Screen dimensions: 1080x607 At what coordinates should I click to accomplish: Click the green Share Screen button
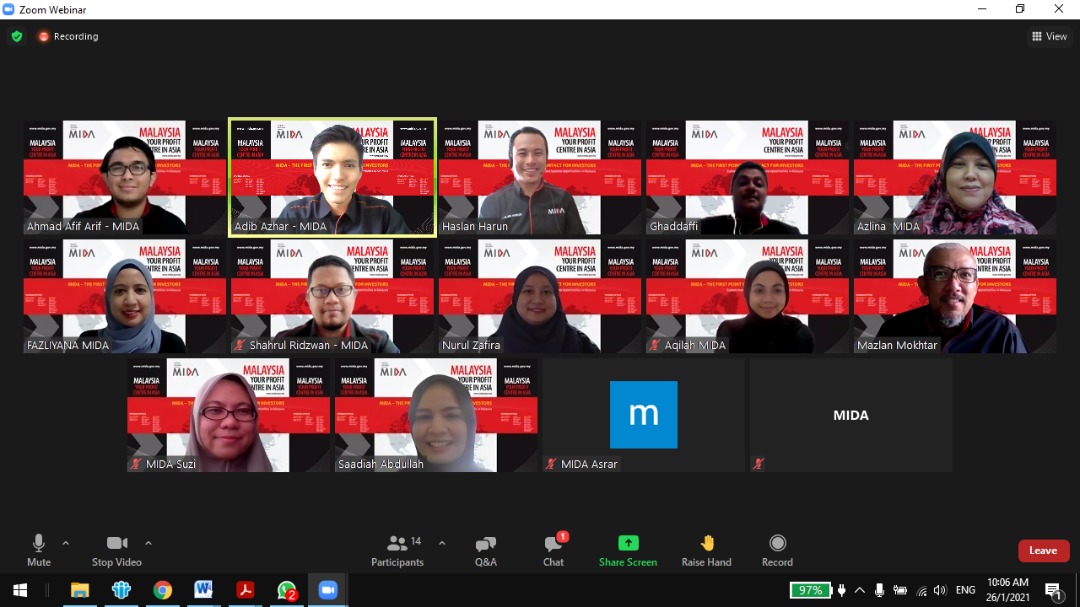627,551
